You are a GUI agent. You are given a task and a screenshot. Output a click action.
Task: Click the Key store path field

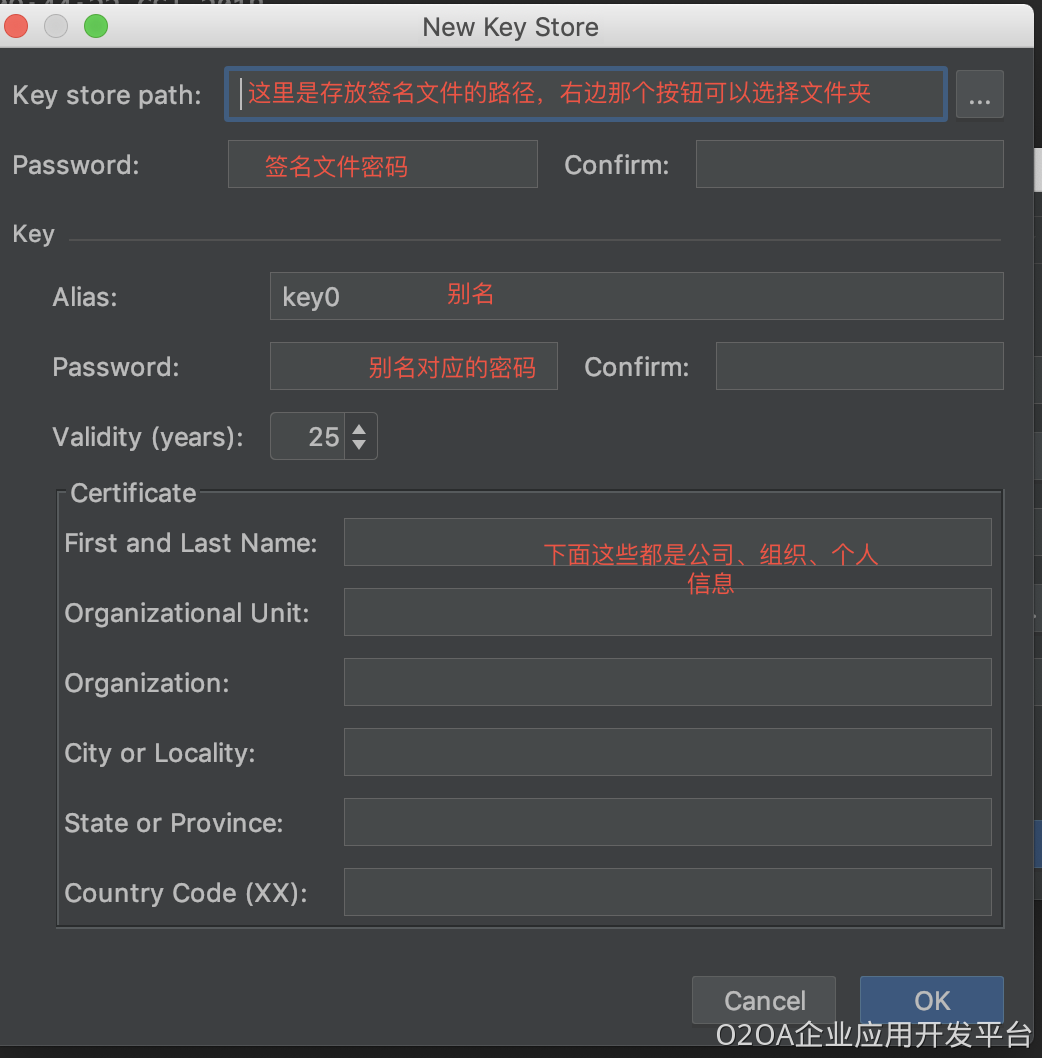pos(586,95)
